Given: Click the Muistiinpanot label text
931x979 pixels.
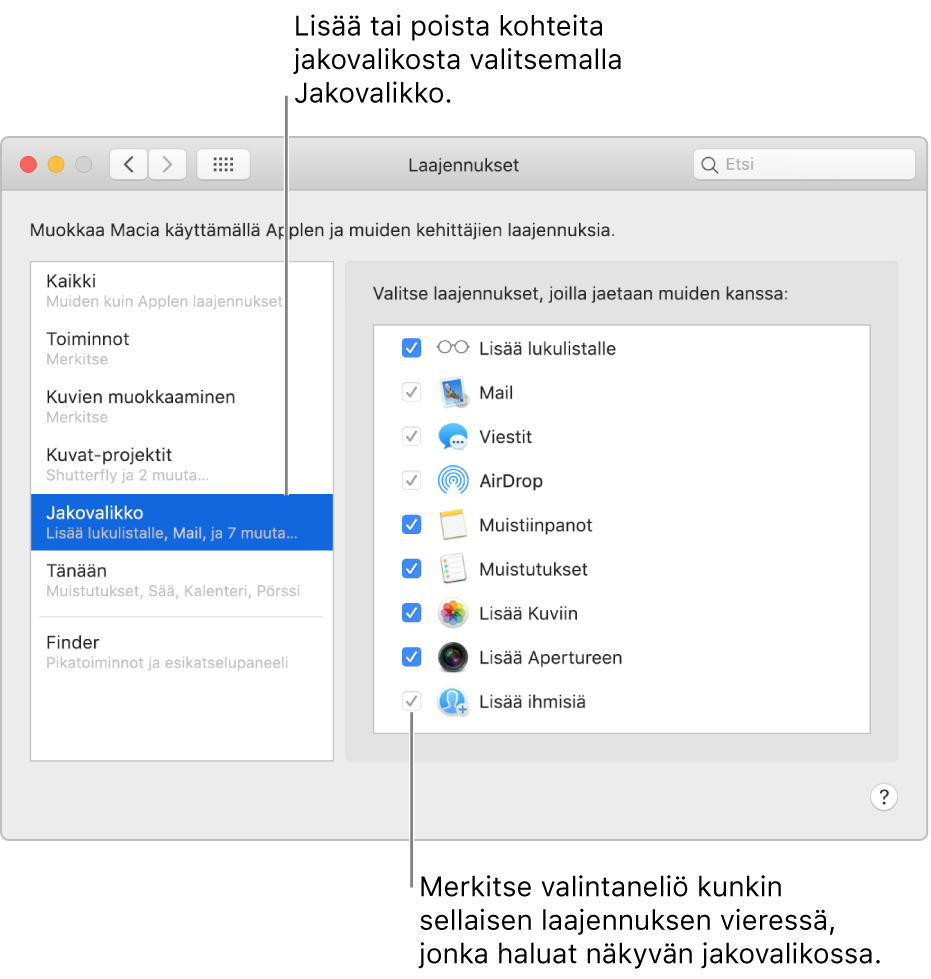Looking at the screenshot, I should point(536,525).
